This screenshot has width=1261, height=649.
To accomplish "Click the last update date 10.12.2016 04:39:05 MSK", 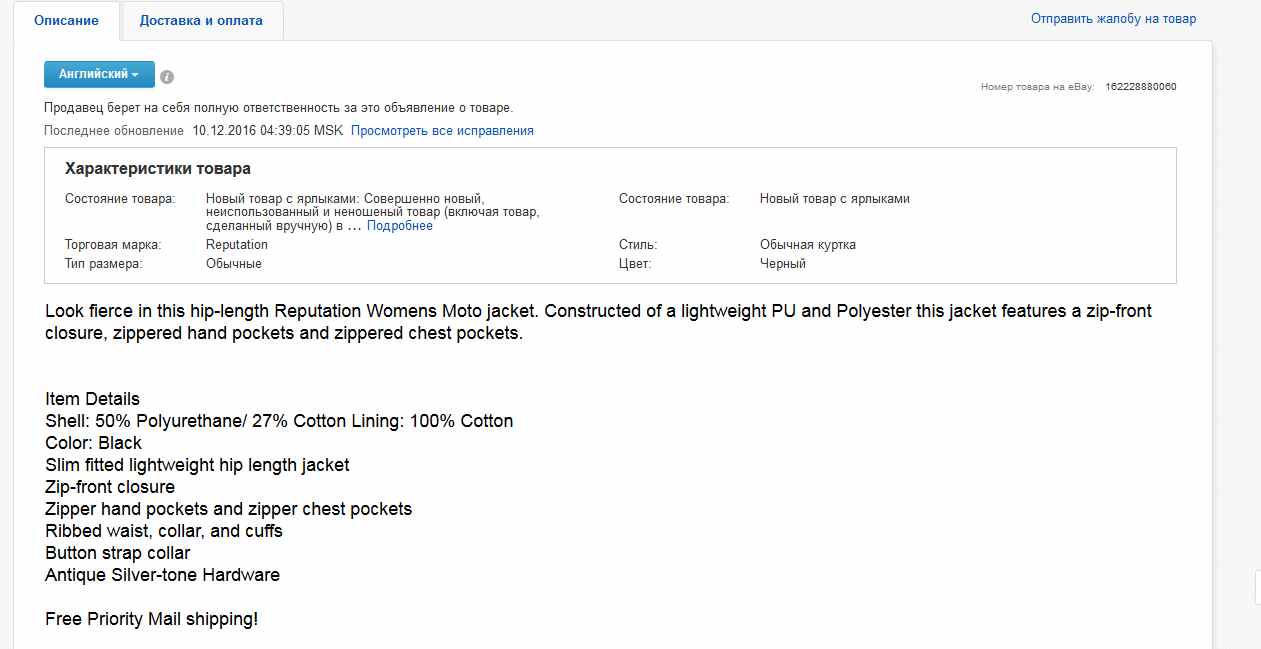I will [x=268, y=131].
